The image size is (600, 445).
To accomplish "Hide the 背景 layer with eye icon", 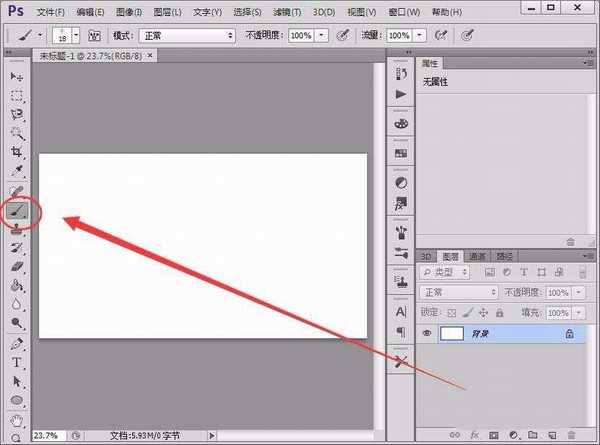I will (x=428, y=334).
